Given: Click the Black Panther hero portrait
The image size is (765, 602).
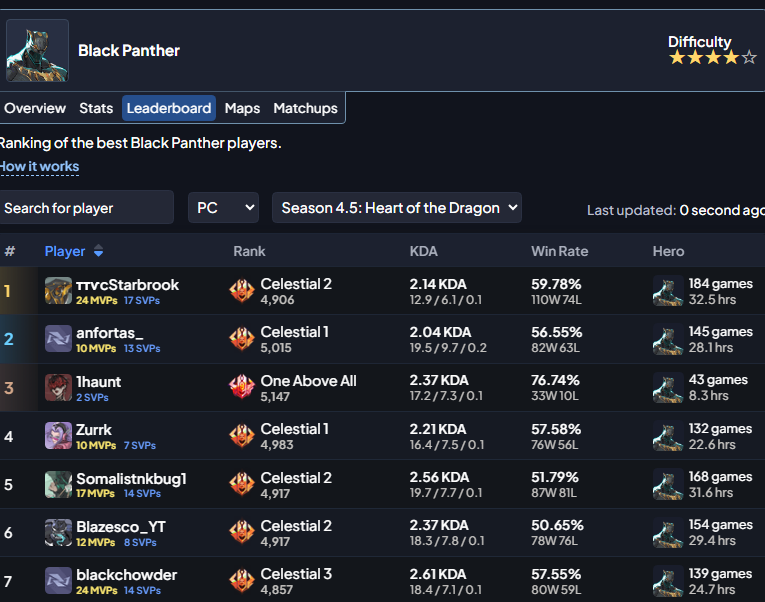Looking at the screenshot, I should click(x=37, y=50).
